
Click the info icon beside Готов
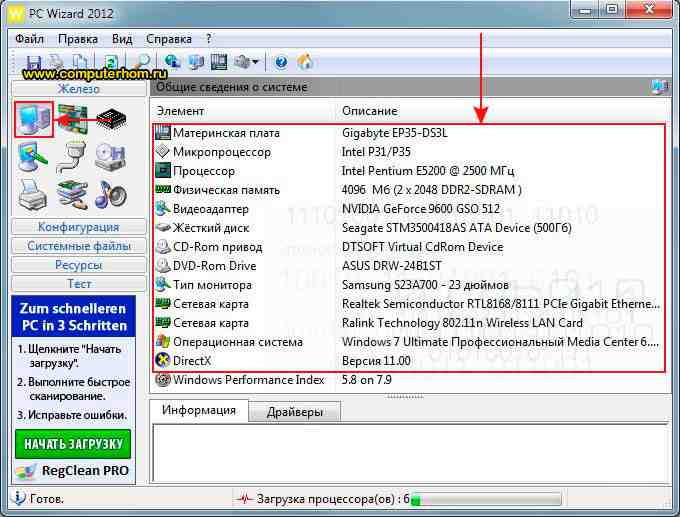pyautogui.click(x=18, y=498)
